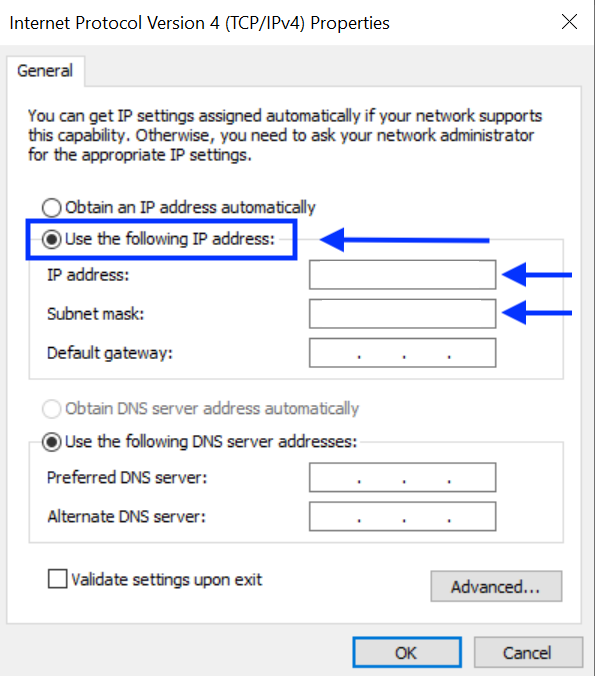Image resolution: width=595 pixels, height=676 pixels.
Task: Click the Default gateway address field
Action: (402, 353)
